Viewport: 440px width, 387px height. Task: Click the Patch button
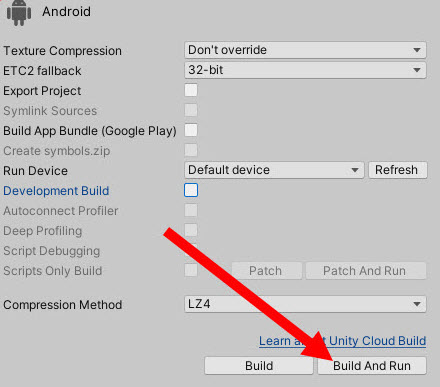(267, 271)
